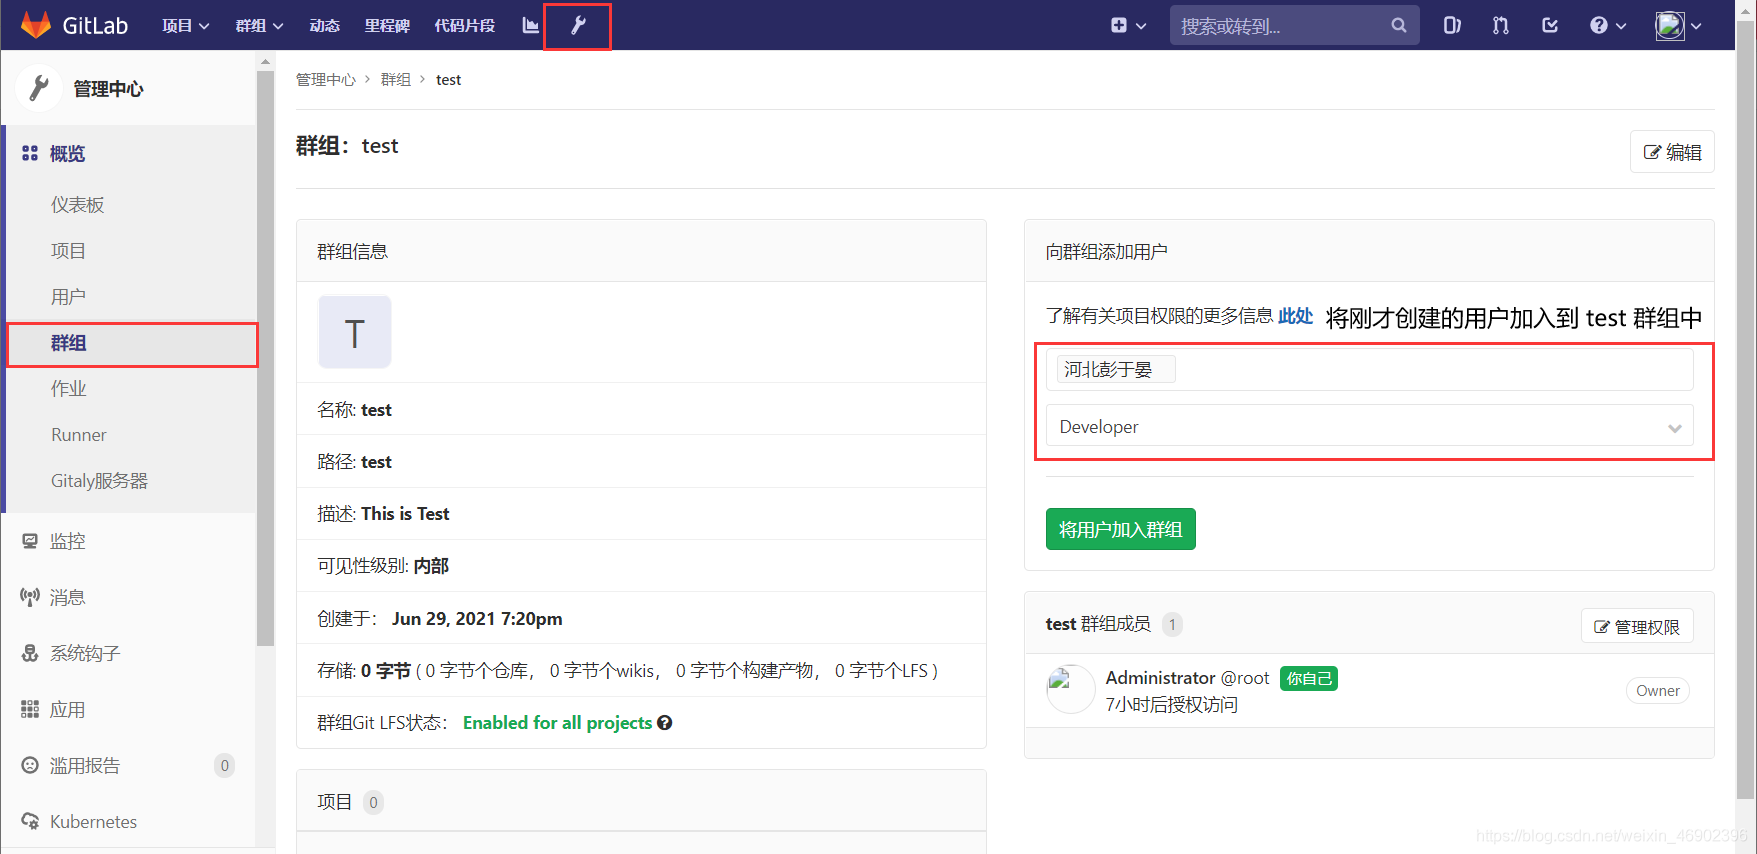
Task: Click the 编辑 button
Action: [x=1672, y=152]
